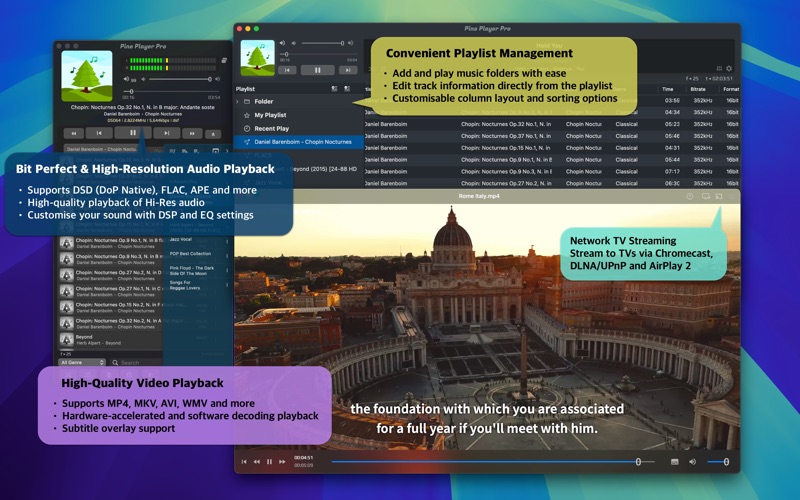Click the grid icon left of settings gear
The width and height of the screenshot is (800, 500).
pos(719,68)
